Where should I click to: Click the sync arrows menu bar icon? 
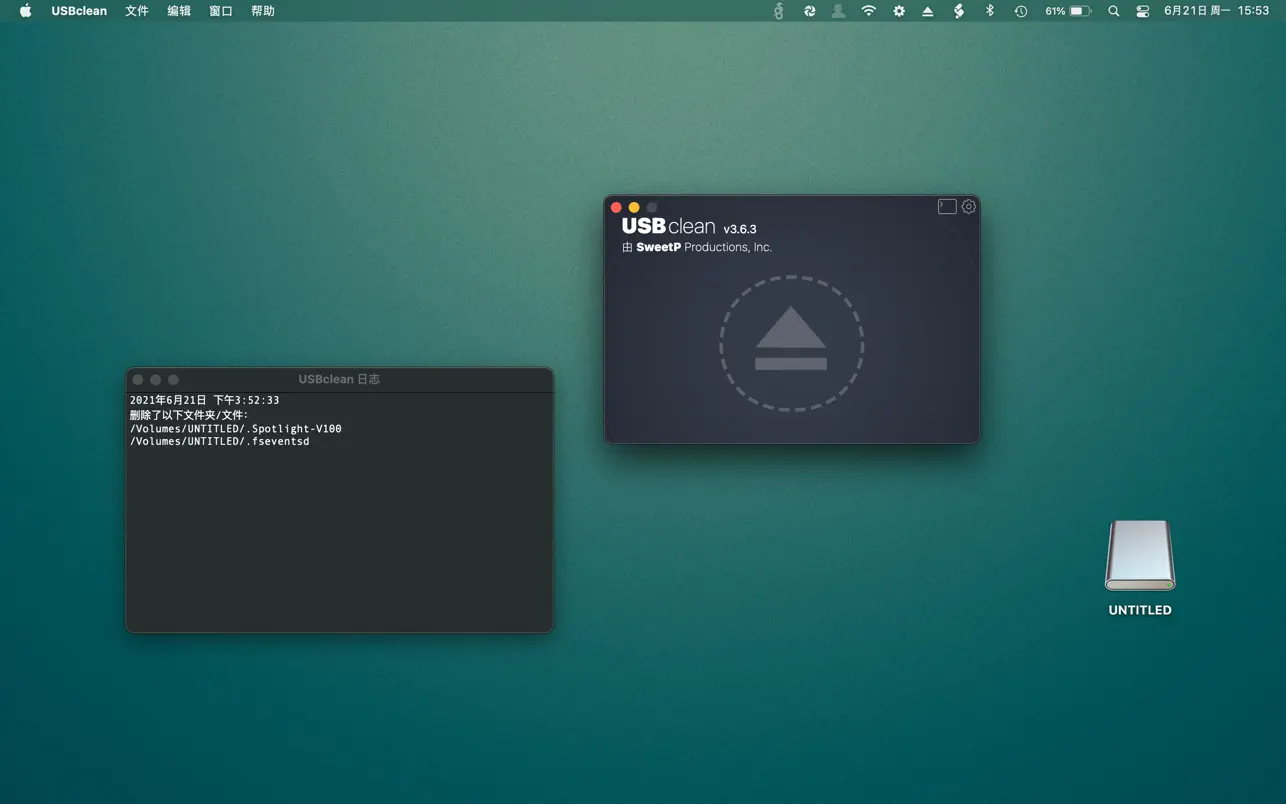809,11
